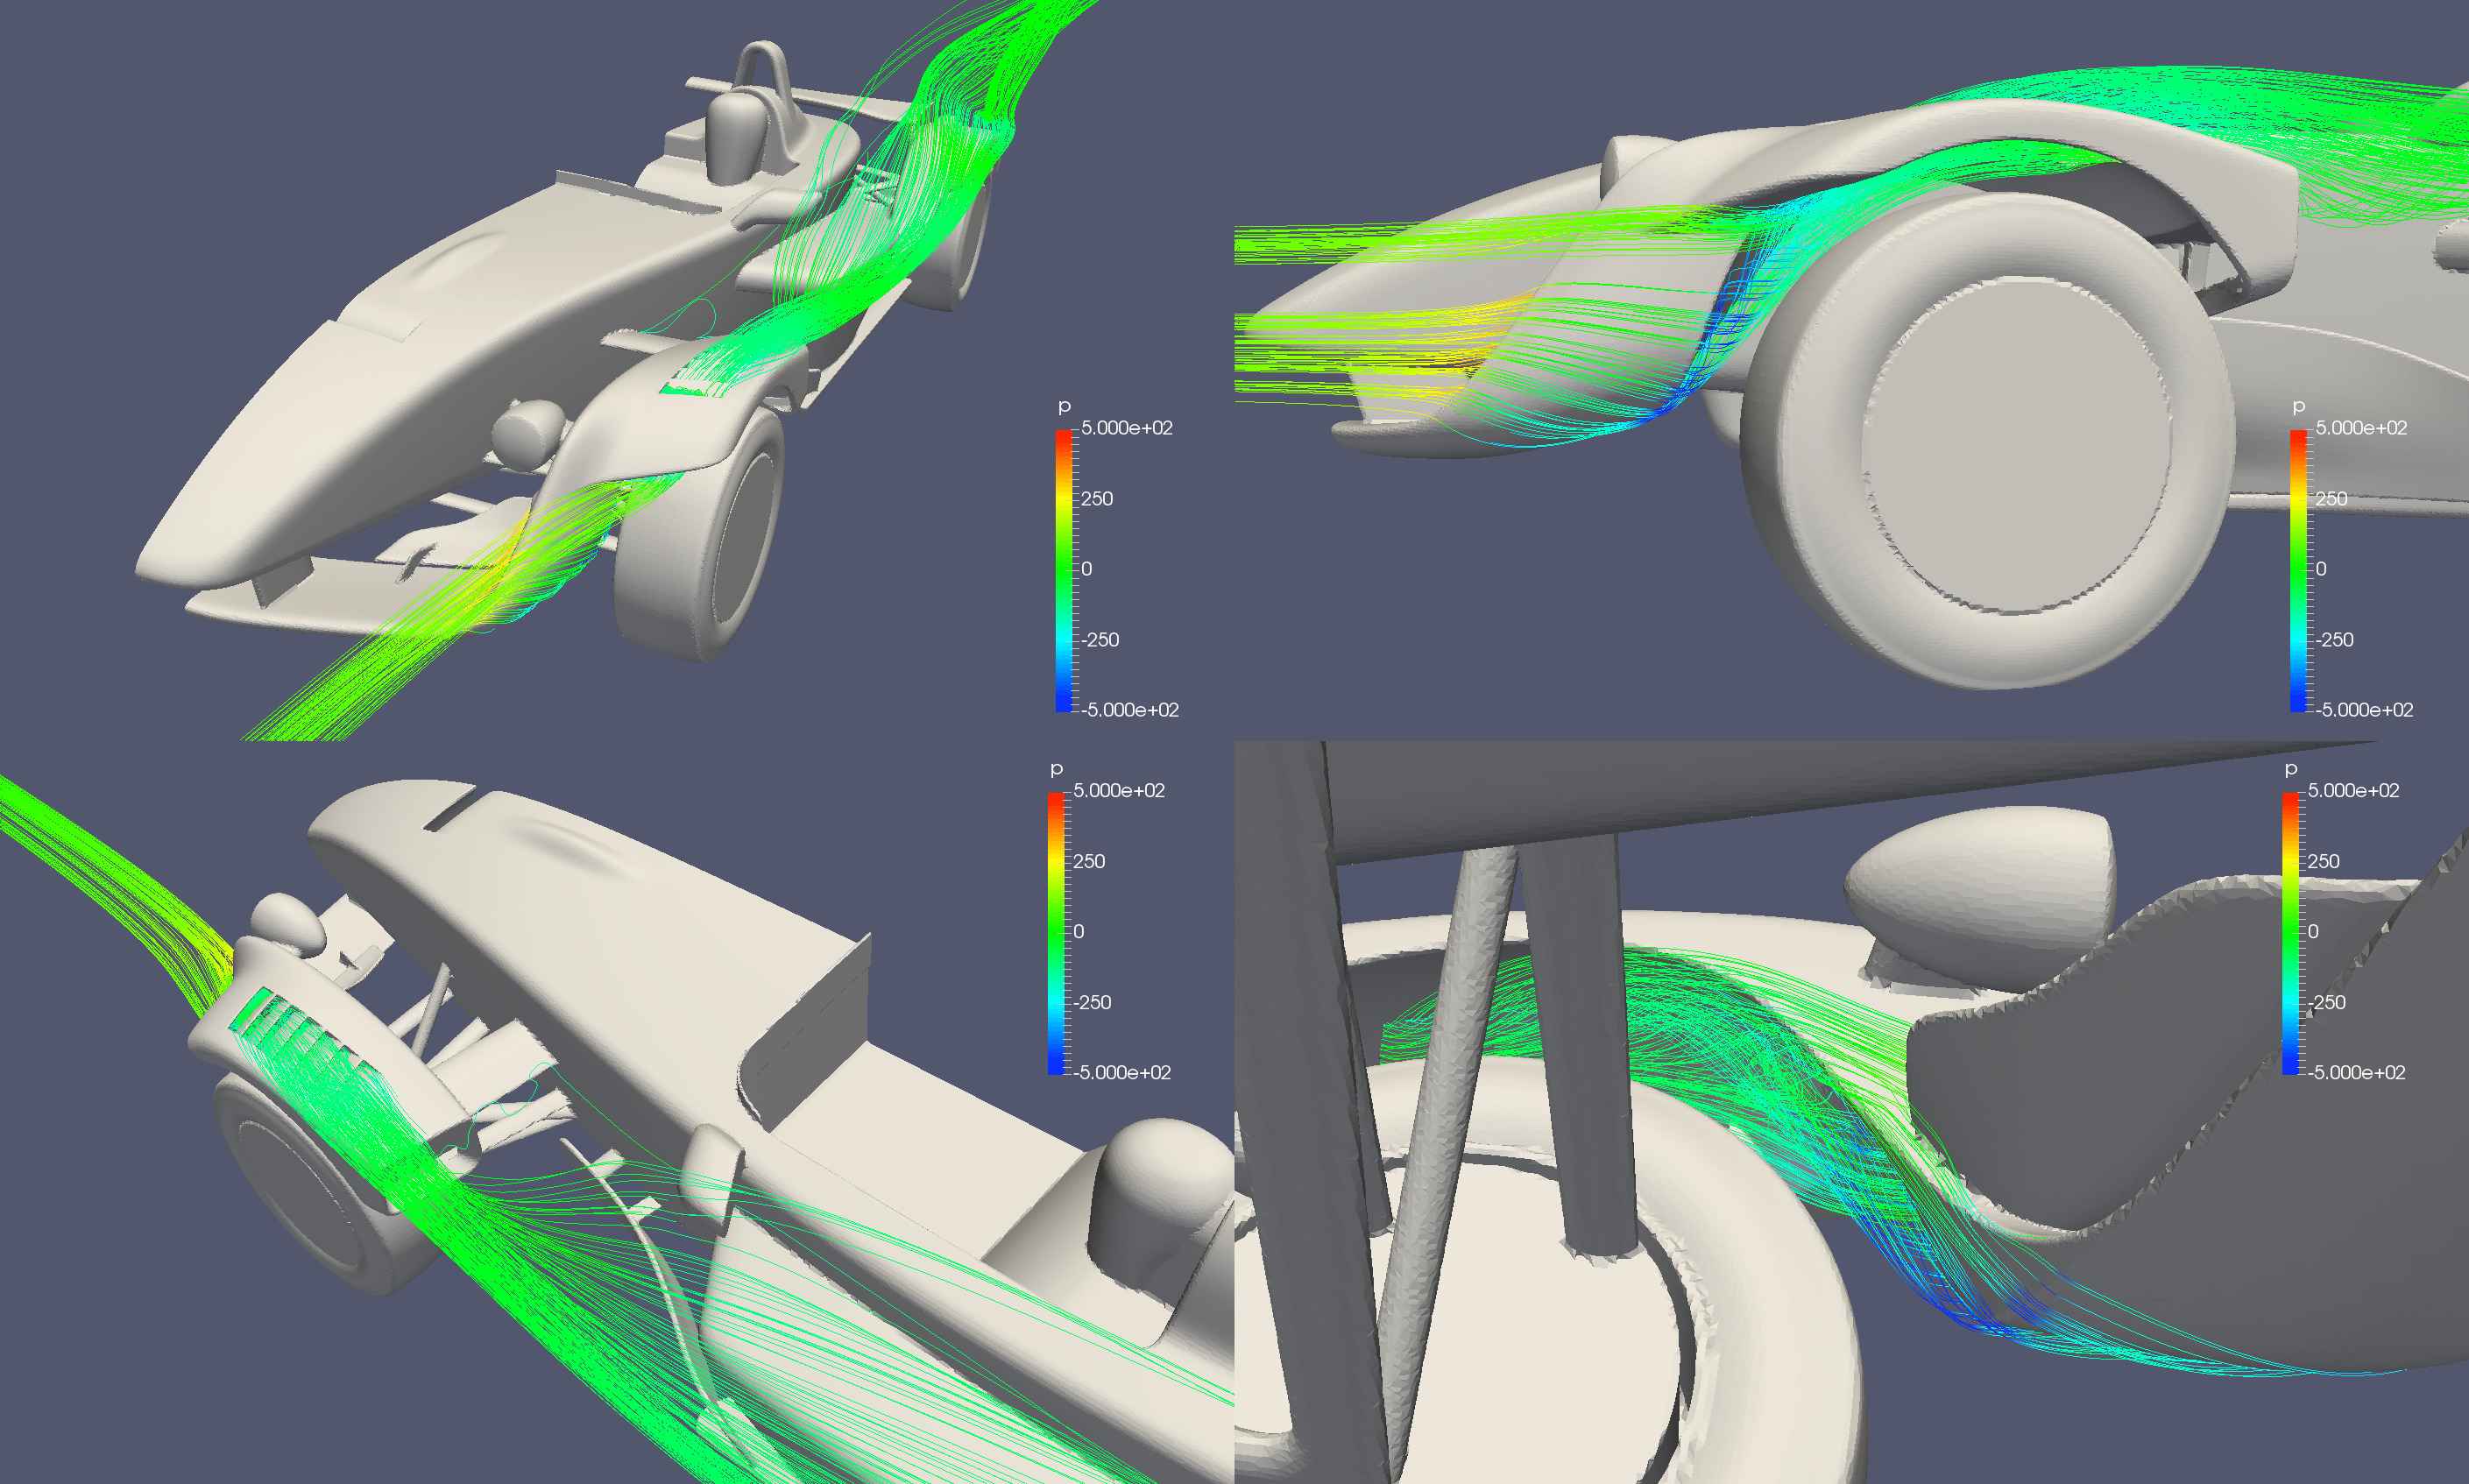Image resolution: width=2469 pixels, height=1484 pixels.
Task: Click '-250' label in whole-car overview legend
Action: (1101, 640)
